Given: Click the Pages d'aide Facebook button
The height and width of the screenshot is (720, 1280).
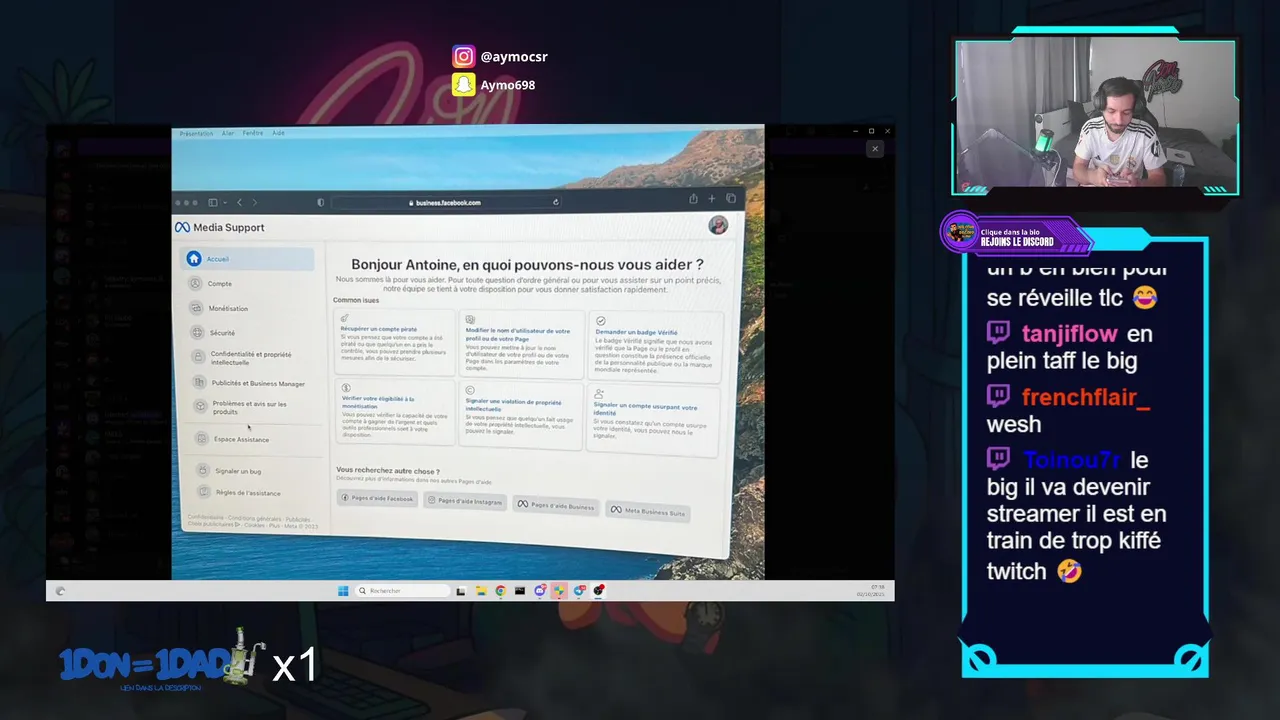Looking at the screenshot, I should point(377,498).
